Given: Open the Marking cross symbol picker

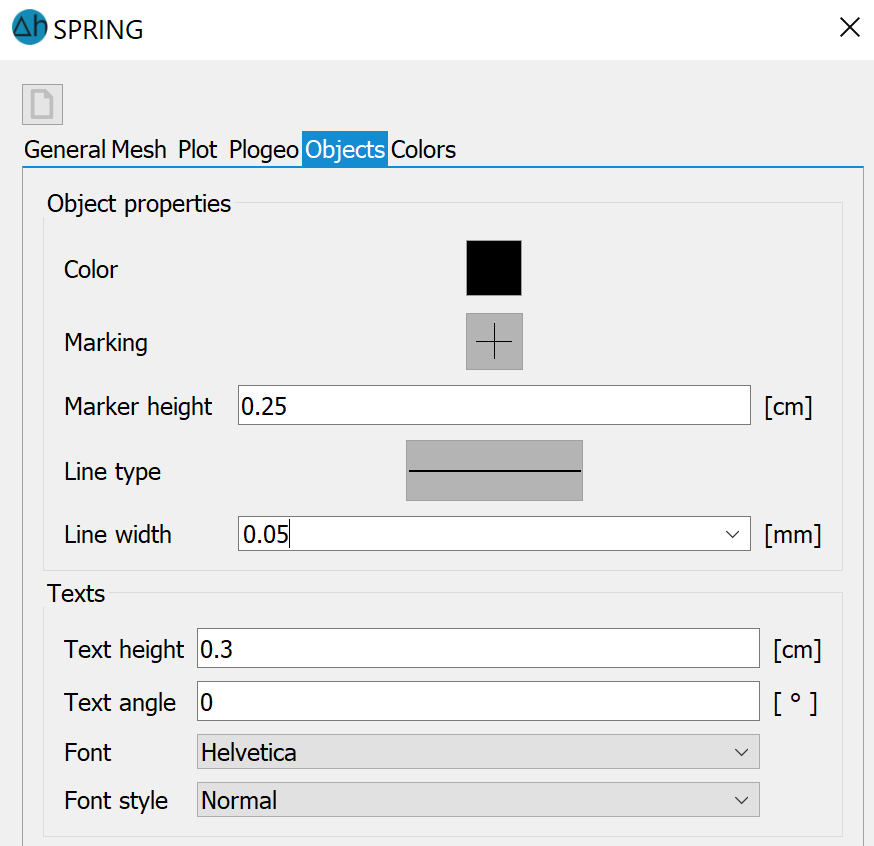Looking at the screenshot, I should (x=494, y=341).
